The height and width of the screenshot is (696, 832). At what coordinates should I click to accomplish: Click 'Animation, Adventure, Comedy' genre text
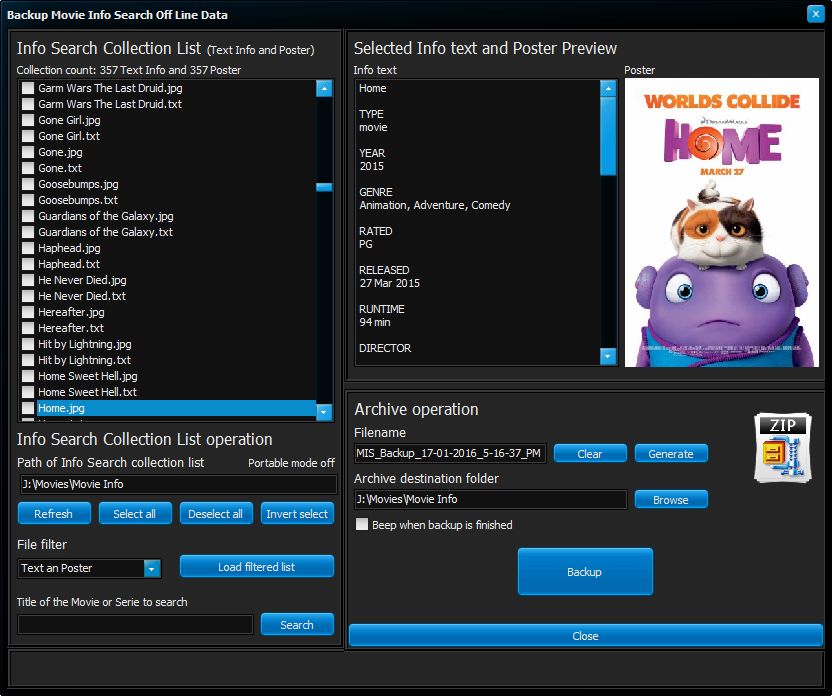435,205
